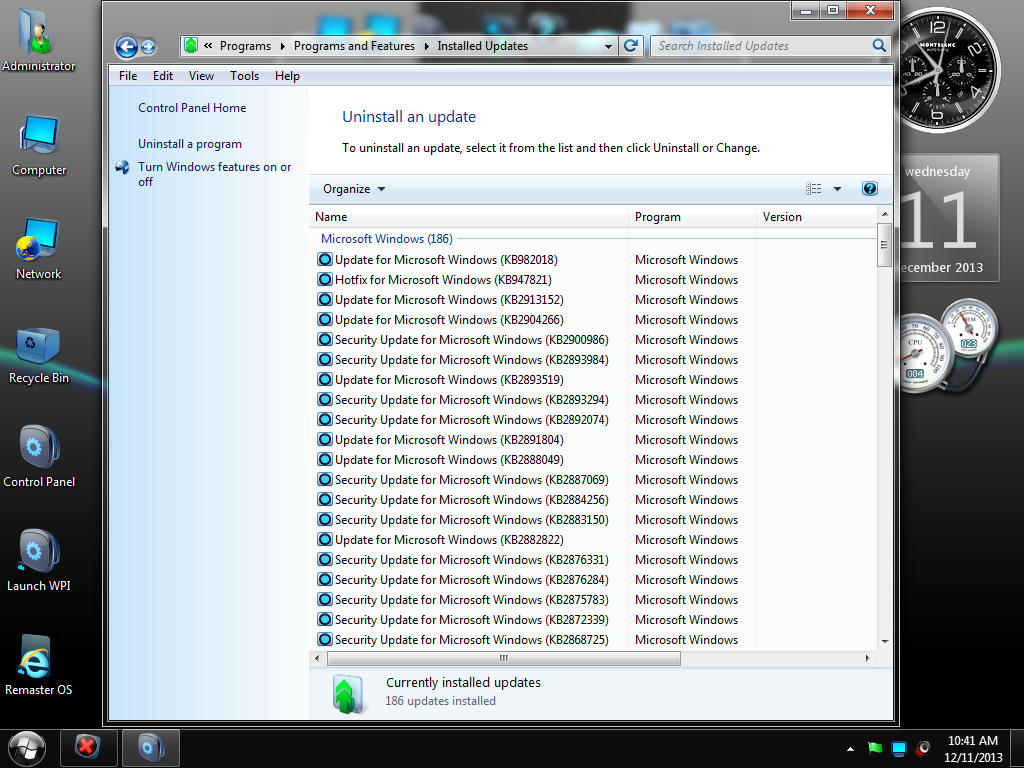
Task: Select the icon for KB982018 update
Action: [325, 259]
